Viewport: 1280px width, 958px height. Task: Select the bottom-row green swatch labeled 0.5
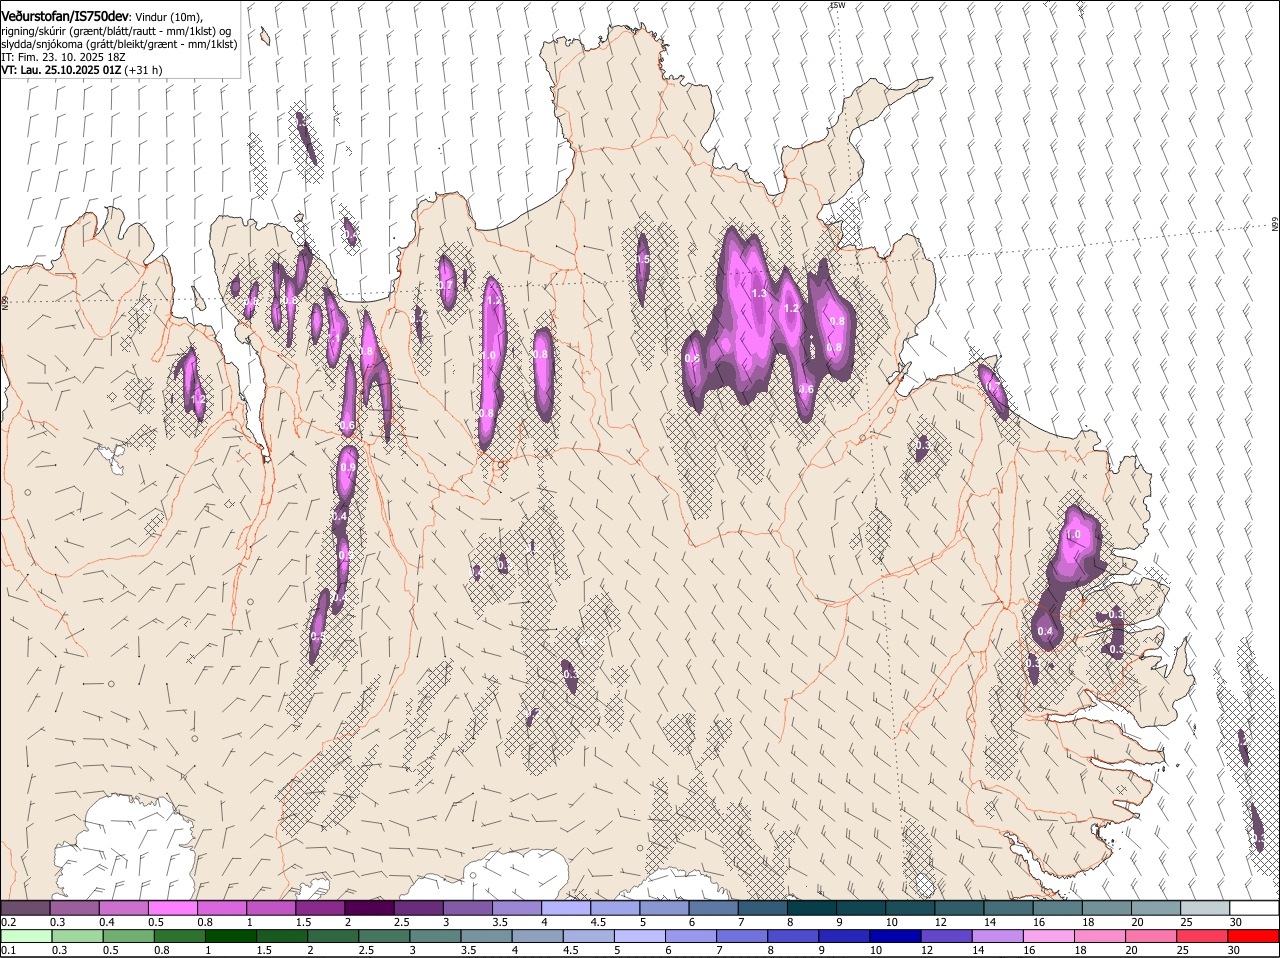(x=129, y=936)
